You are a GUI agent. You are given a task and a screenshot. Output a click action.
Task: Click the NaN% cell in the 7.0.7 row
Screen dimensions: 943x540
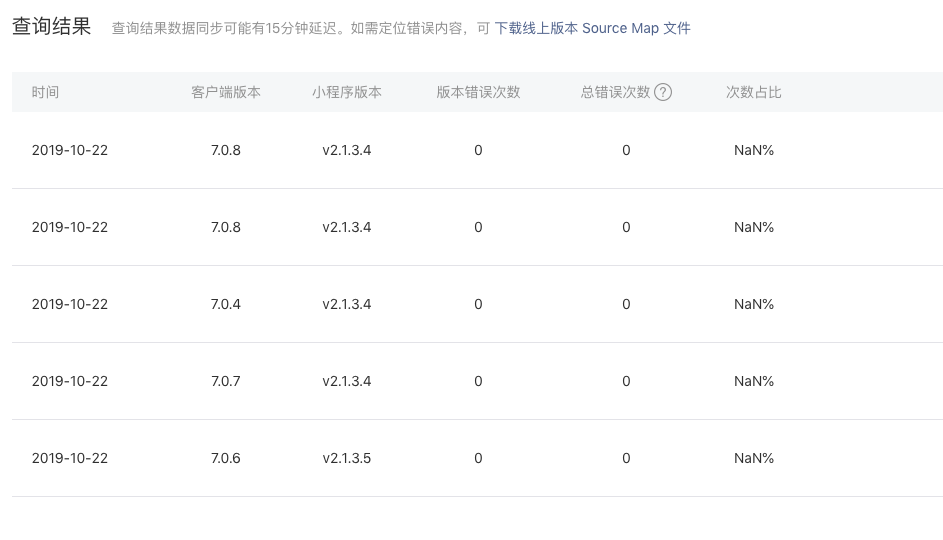pyautogui.click(x=754, y=381)
